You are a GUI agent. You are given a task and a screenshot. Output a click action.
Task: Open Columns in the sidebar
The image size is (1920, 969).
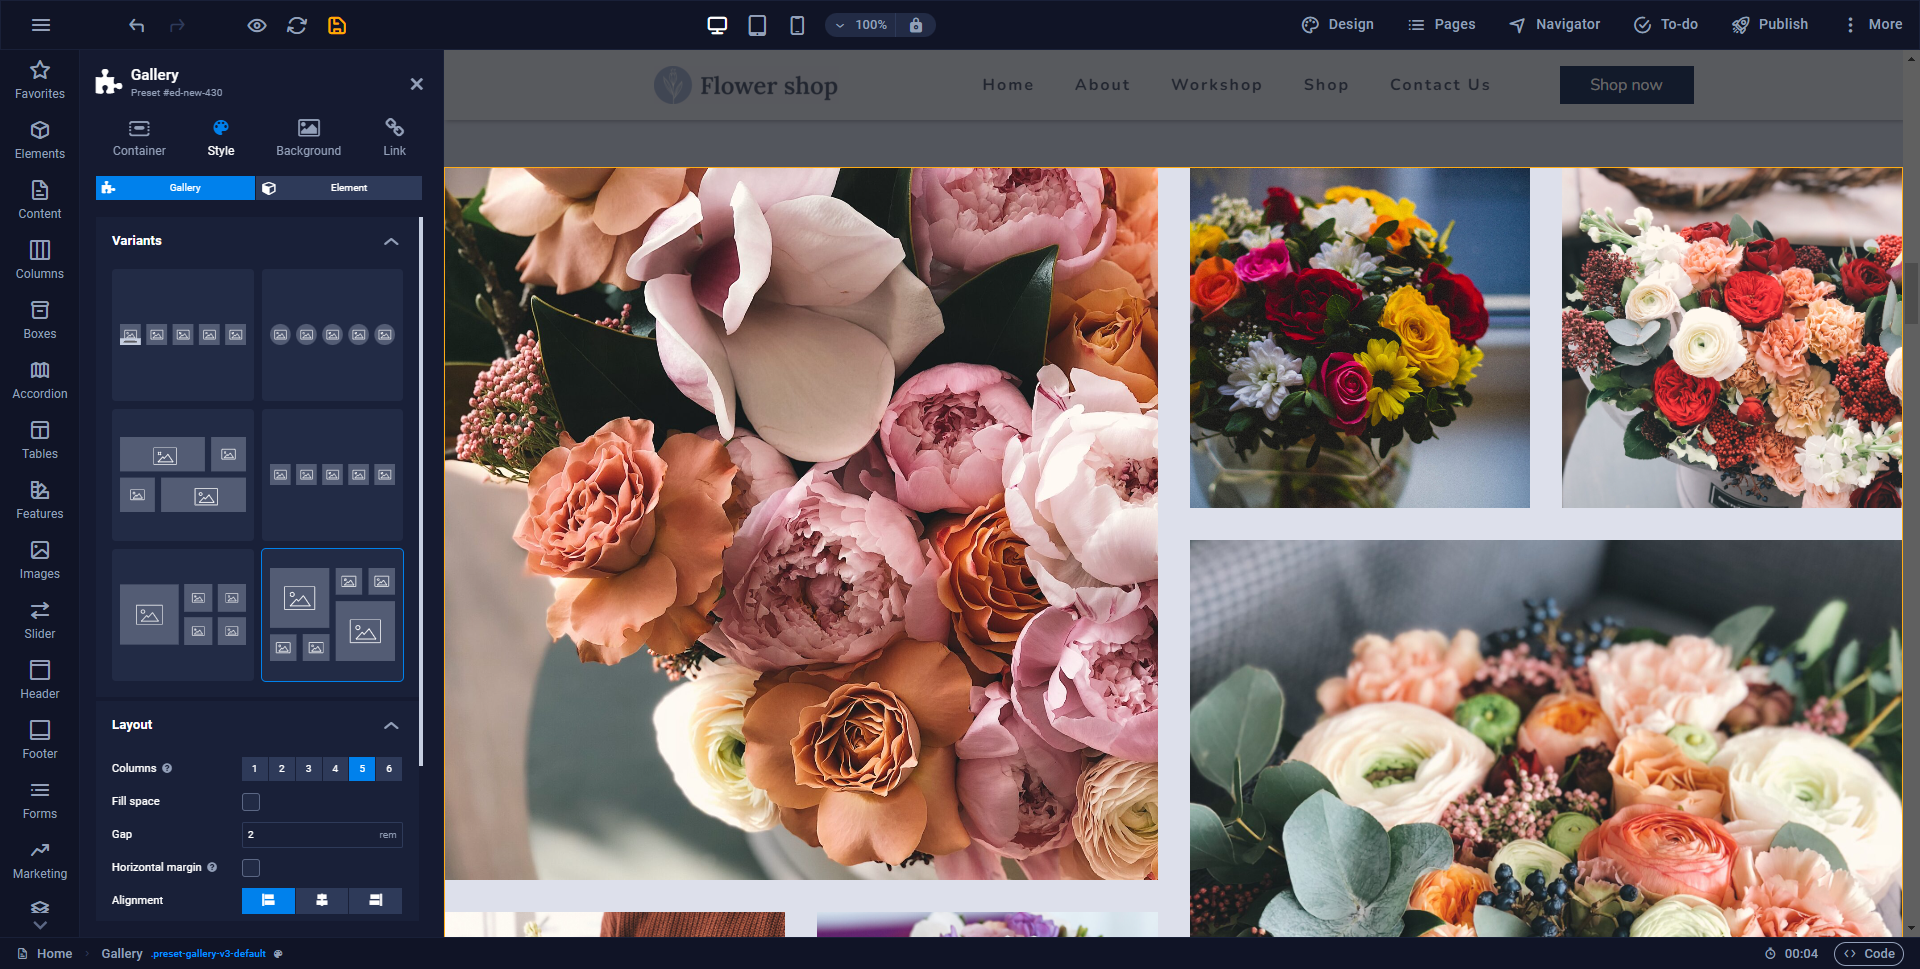pos(40,260)
